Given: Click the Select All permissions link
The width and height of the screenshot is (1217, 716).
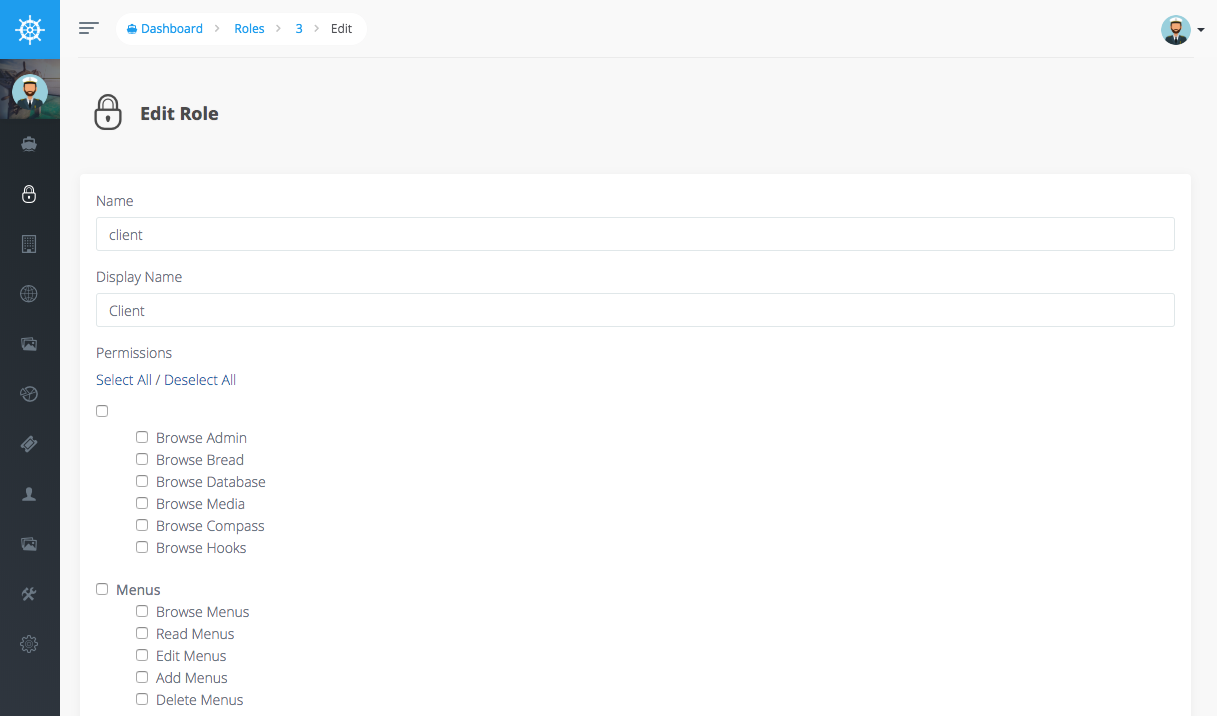Looking at the screenshot, I should pyautogui.click(x=123, y=379).
